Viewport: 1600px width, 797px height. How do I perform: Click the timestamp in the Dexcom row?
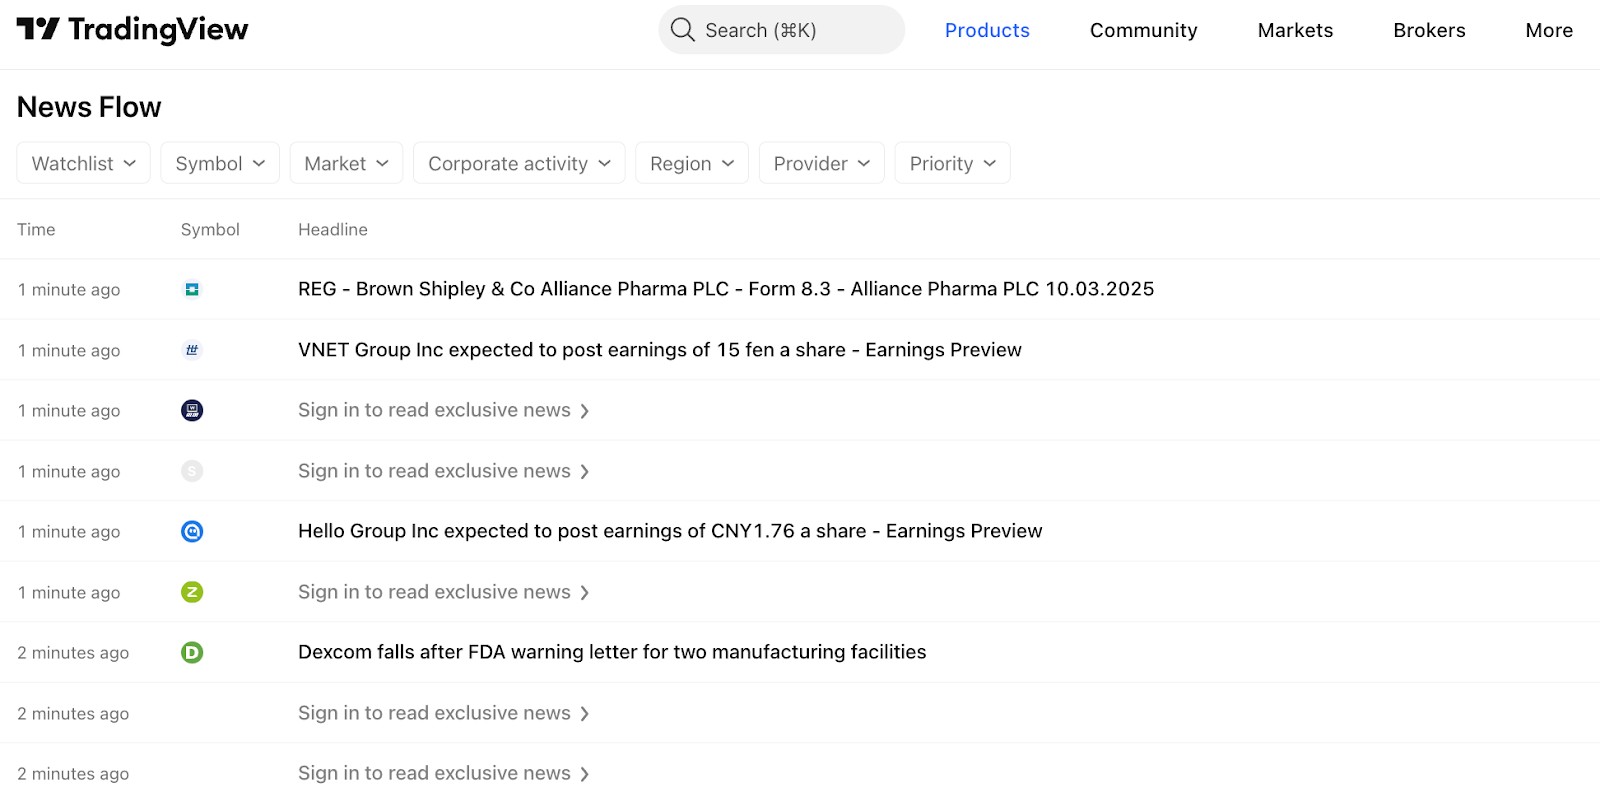point(73,653)
